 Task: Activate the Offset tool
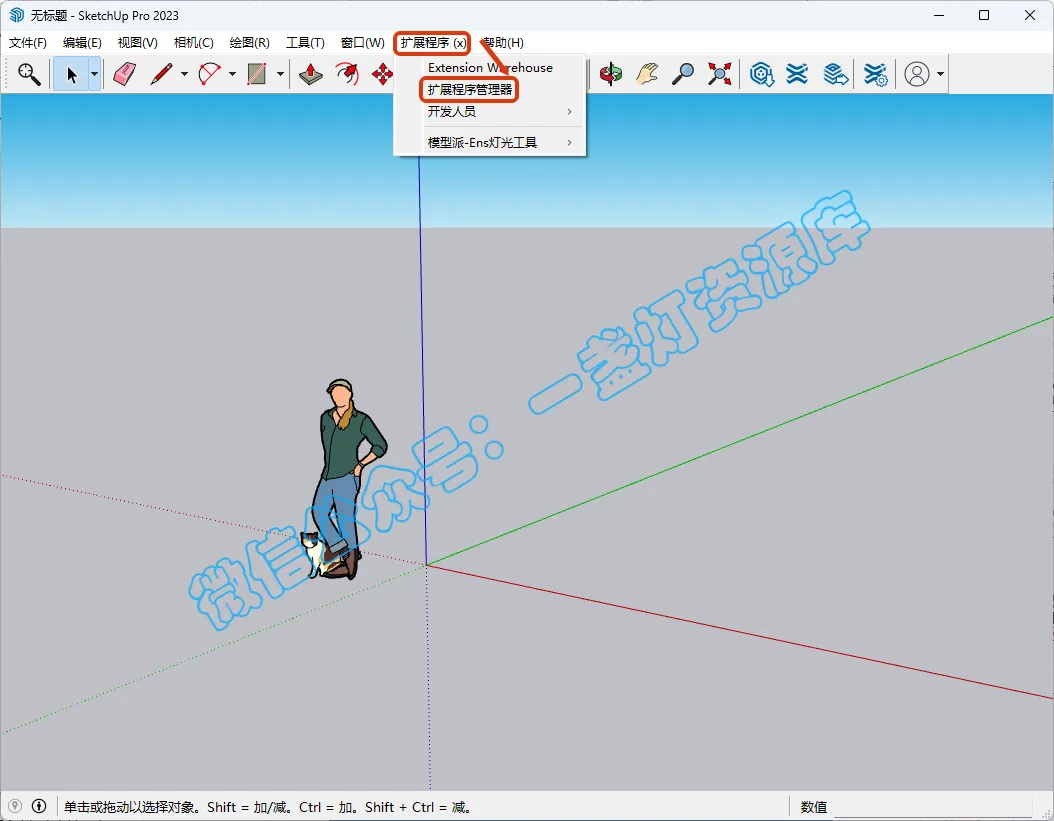(347, 74)
